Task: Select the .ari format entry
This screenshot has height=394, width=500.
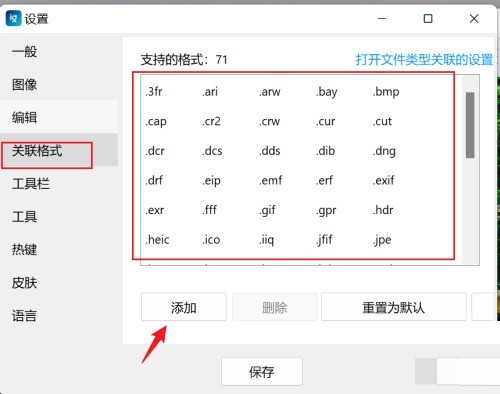Action: pos(210,91)
